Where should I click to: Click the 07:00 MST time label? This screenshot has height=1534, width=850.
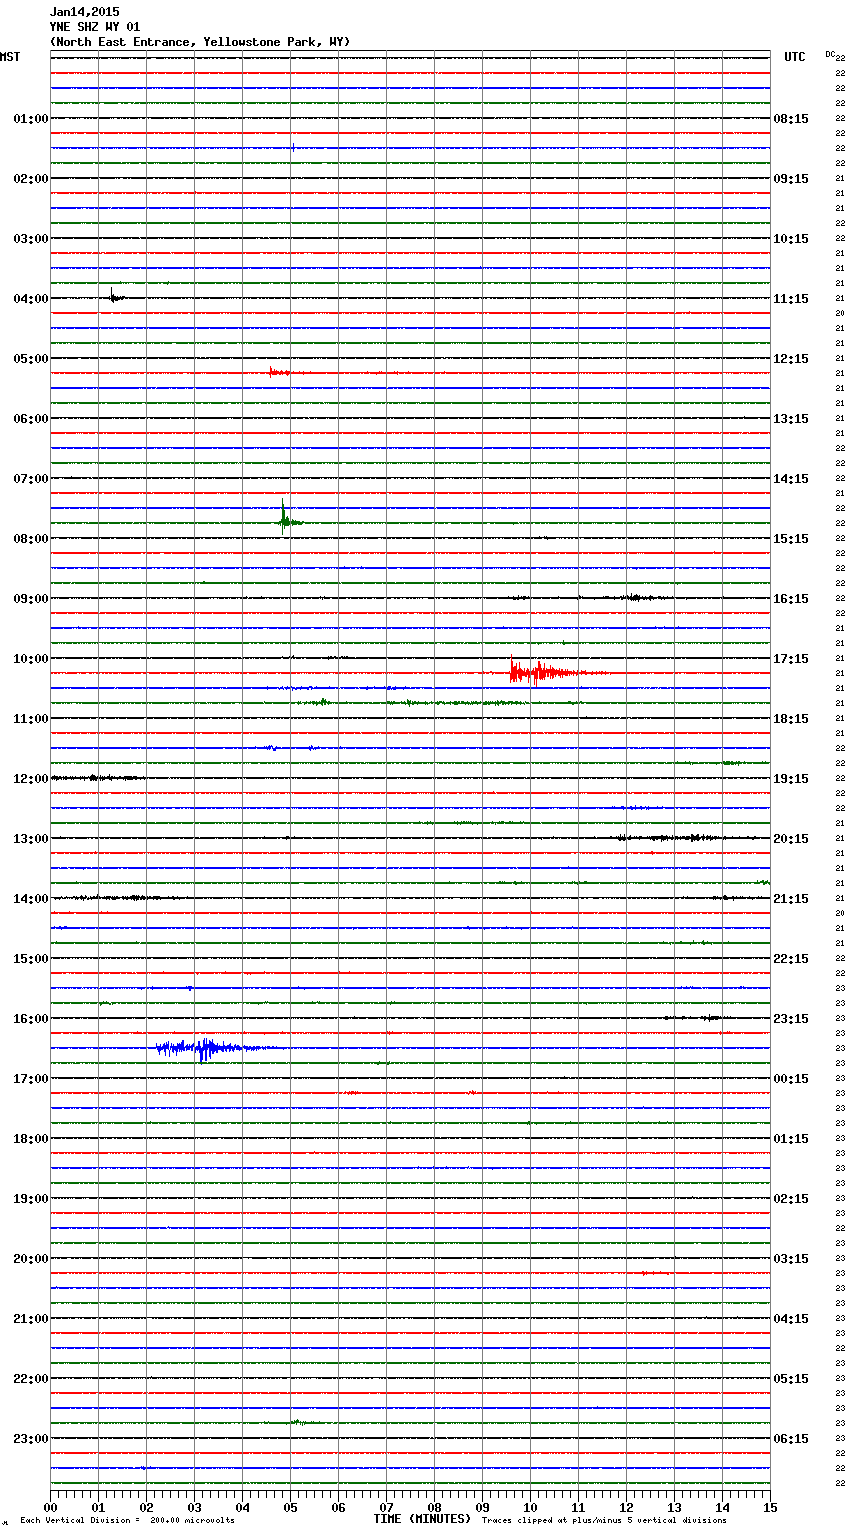[30, 479]
